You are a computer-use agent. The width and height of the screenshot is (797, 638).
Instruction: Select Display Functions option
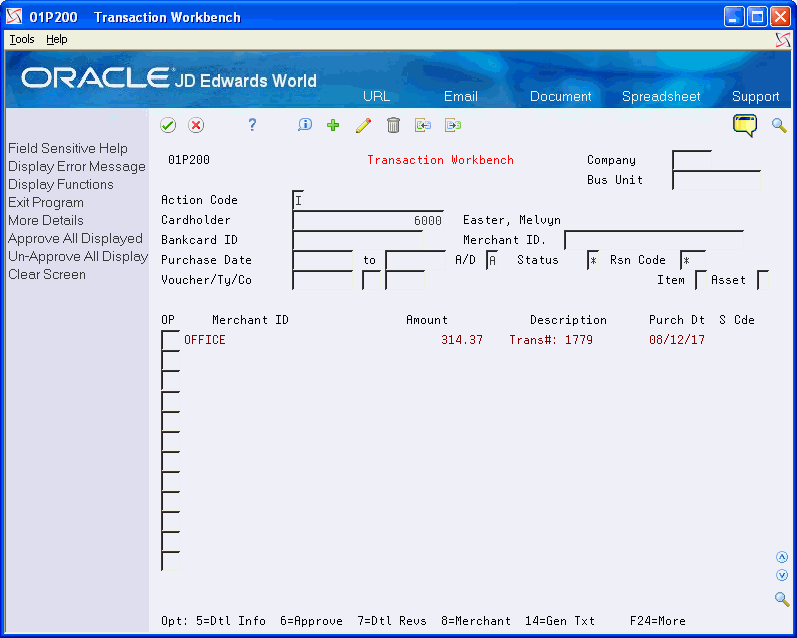[x=60, y=185]
